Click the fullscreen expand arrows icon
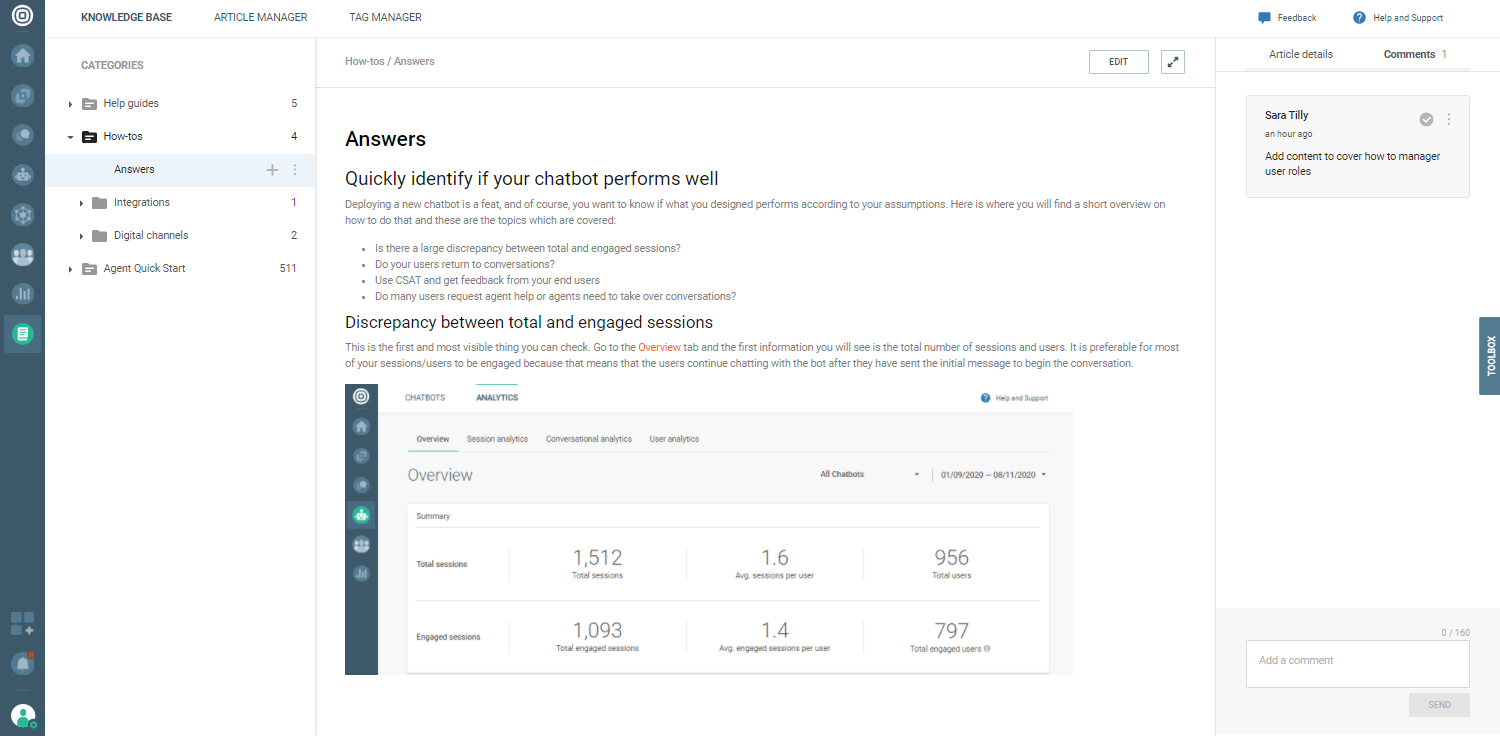The image size is (1500, 736). click(x=1173, y=62)
